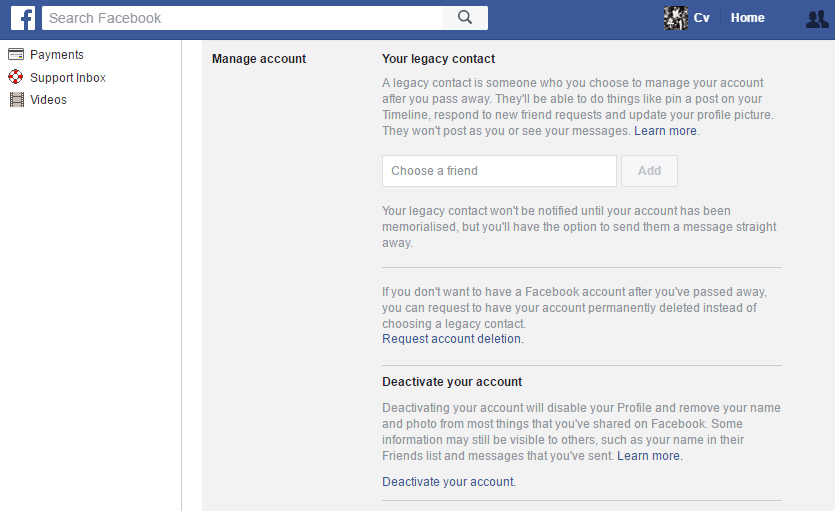The width and height of the screenshot is (835, 511).
Task: Open Learn more about legacy contacts
Action: point(666,131)
